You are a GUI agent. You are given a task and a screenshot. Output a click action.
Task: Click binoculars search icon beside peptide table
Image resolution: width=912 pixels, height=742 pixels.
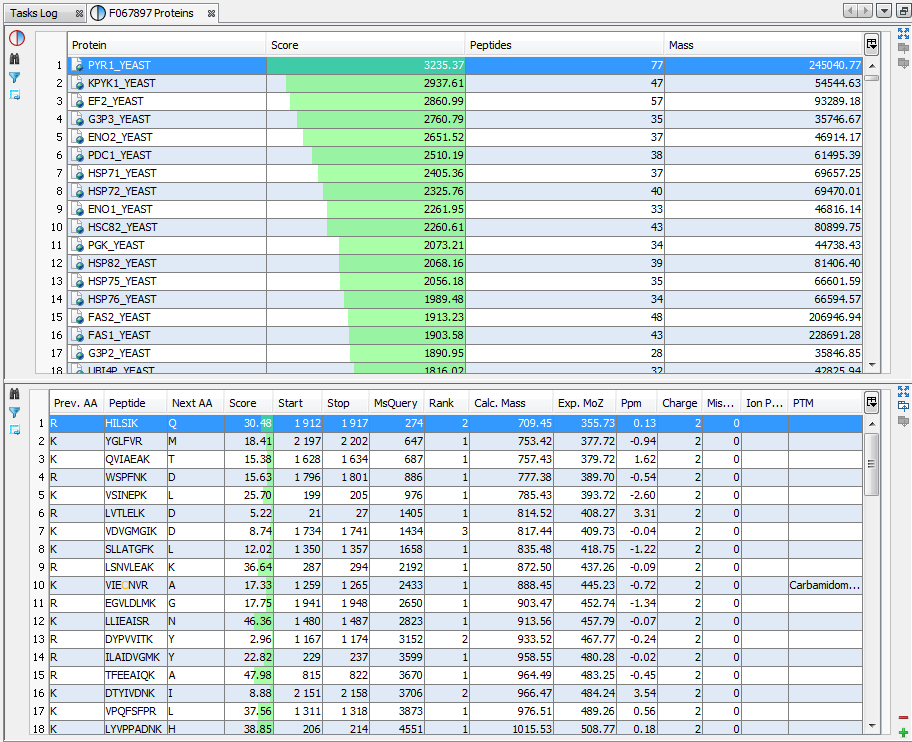(15, 394)
